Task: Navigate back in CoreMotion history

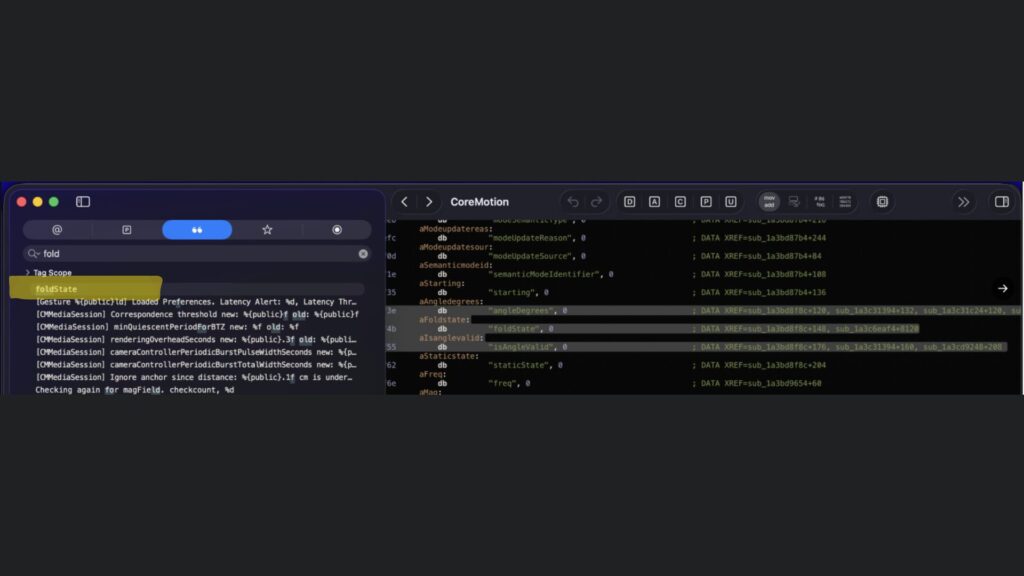Action: pos(404,202)
